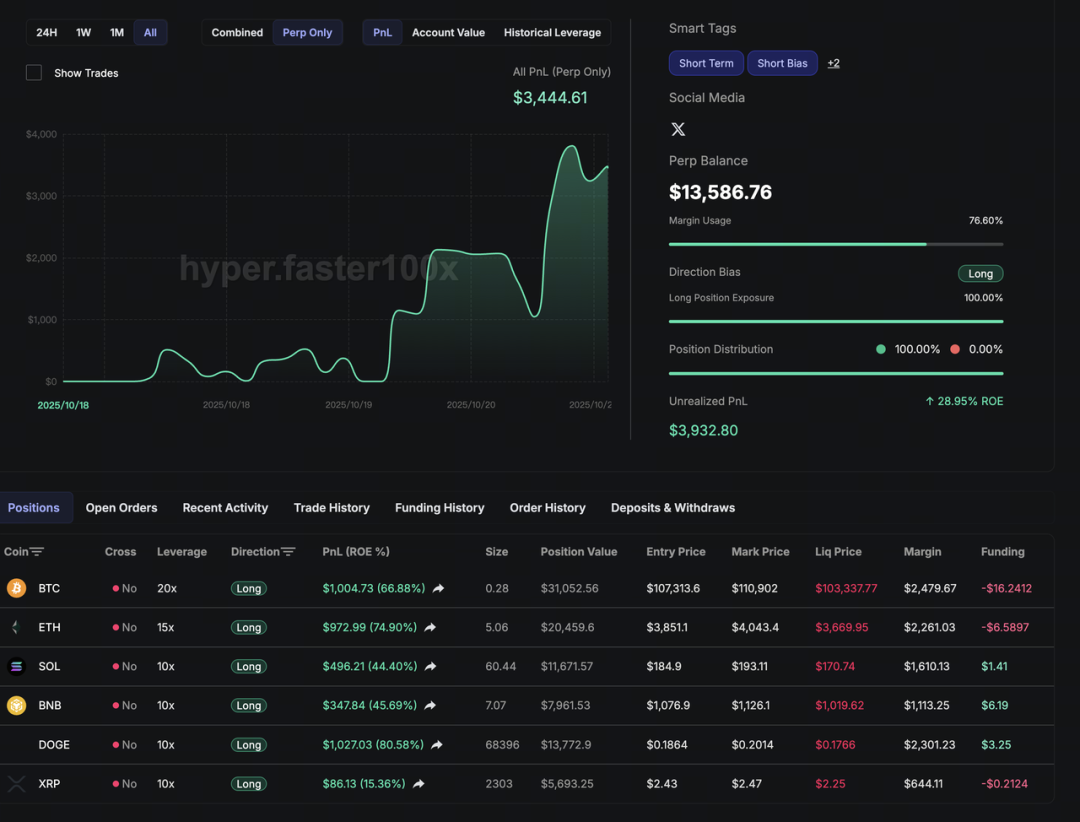Click the share arrow for DOGE PnL

(x=437, y=745)
